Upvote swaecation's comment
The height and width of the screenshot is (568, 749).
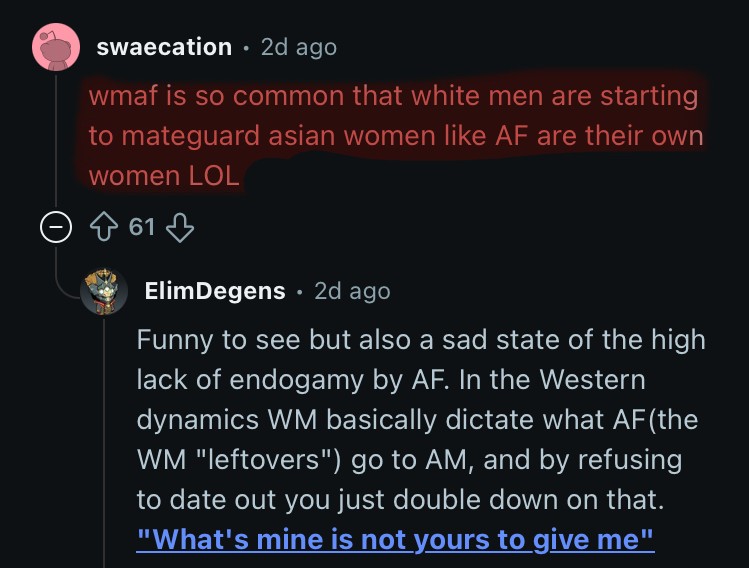[x=104, y=227]
